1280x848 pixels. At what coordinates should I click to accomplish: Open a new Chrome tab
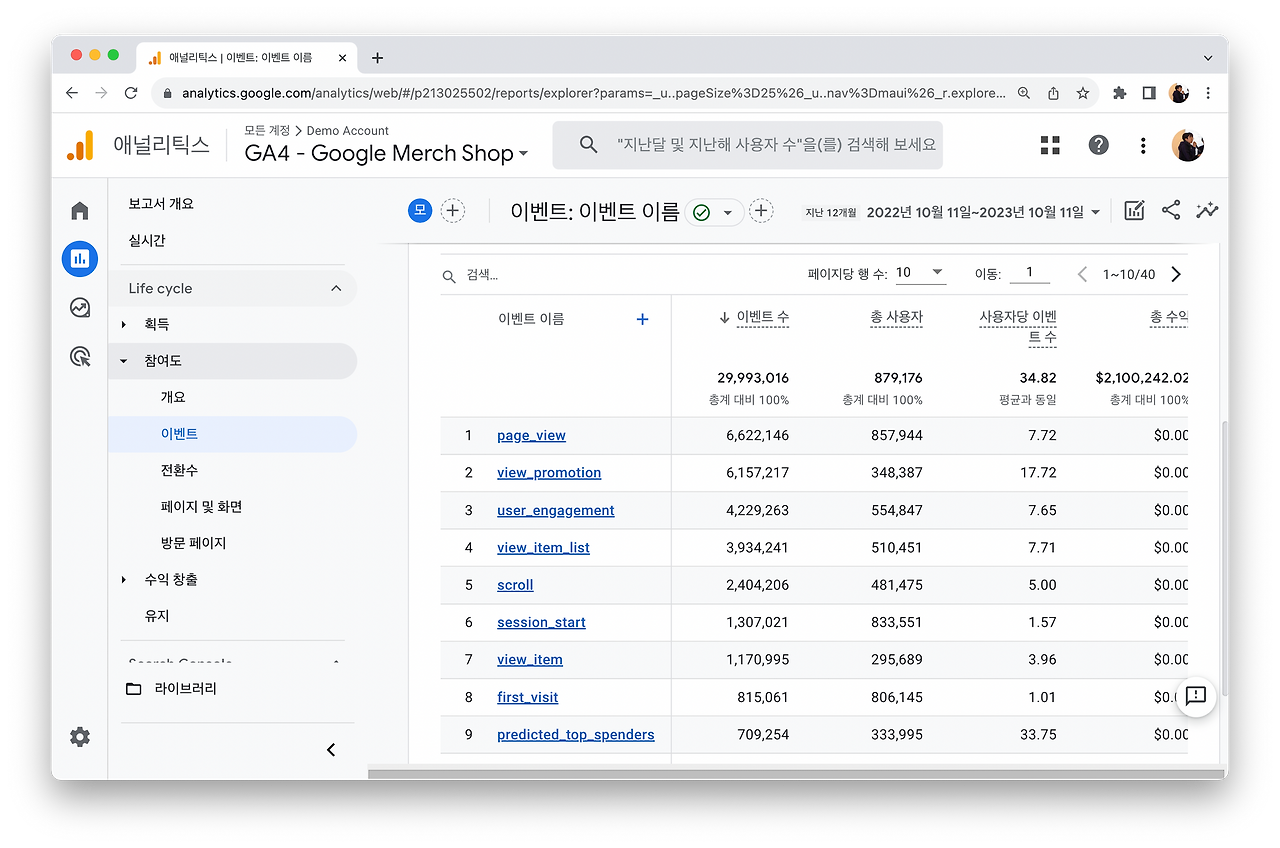tap(377, 58)
